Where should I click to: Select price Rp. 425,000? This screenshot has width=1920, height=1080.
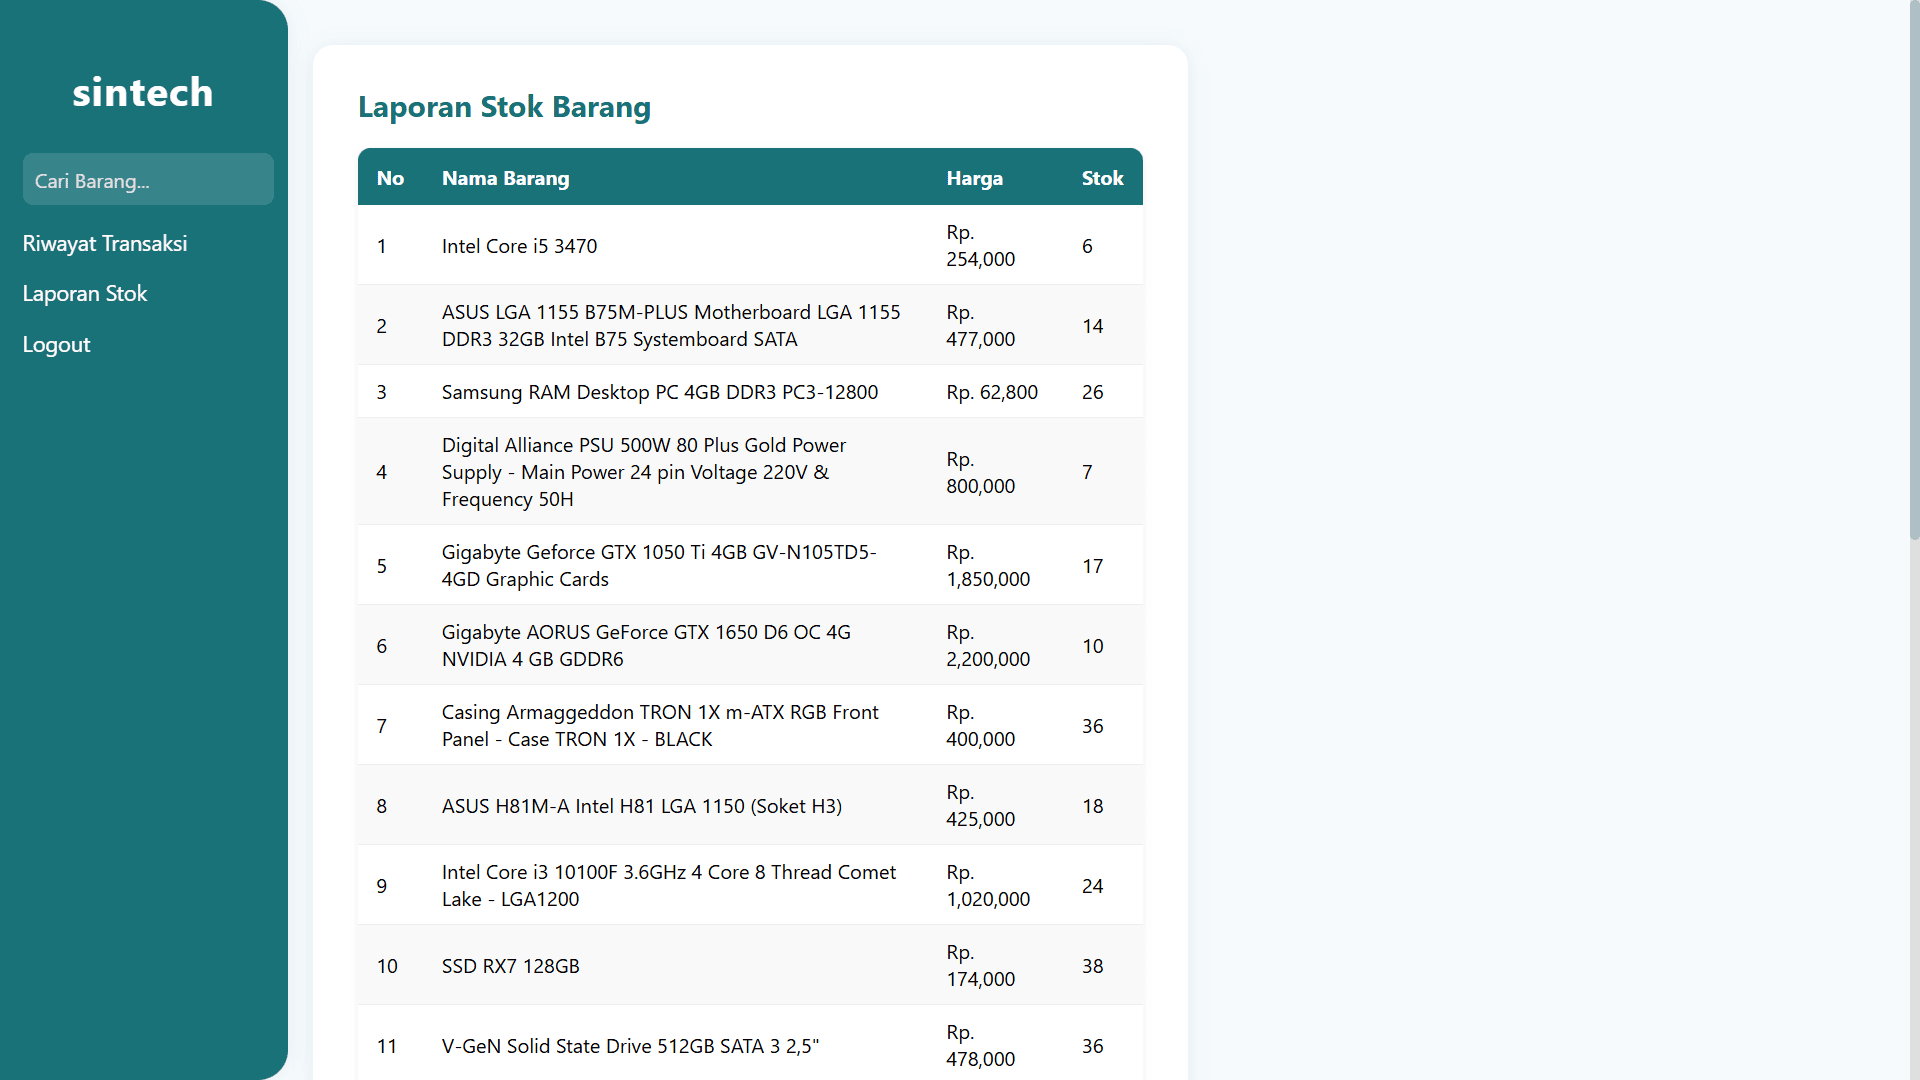coord(981,805)
